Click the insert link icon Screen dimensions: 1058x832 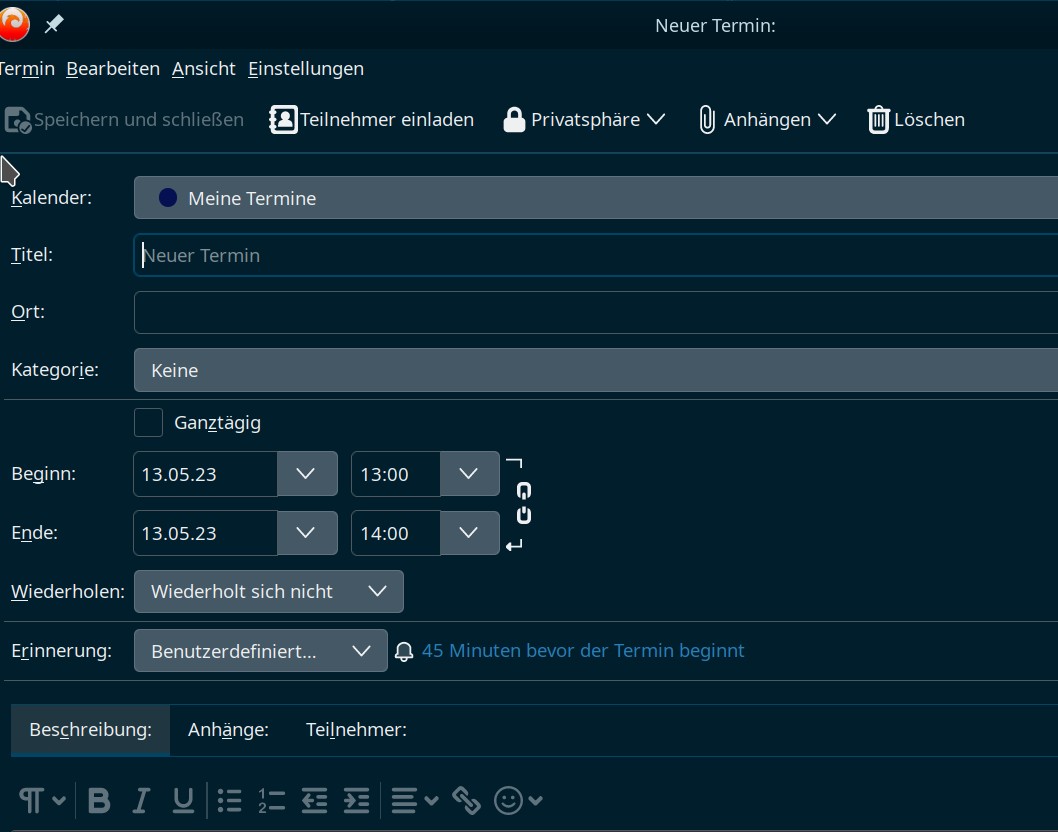coord(467,800)
